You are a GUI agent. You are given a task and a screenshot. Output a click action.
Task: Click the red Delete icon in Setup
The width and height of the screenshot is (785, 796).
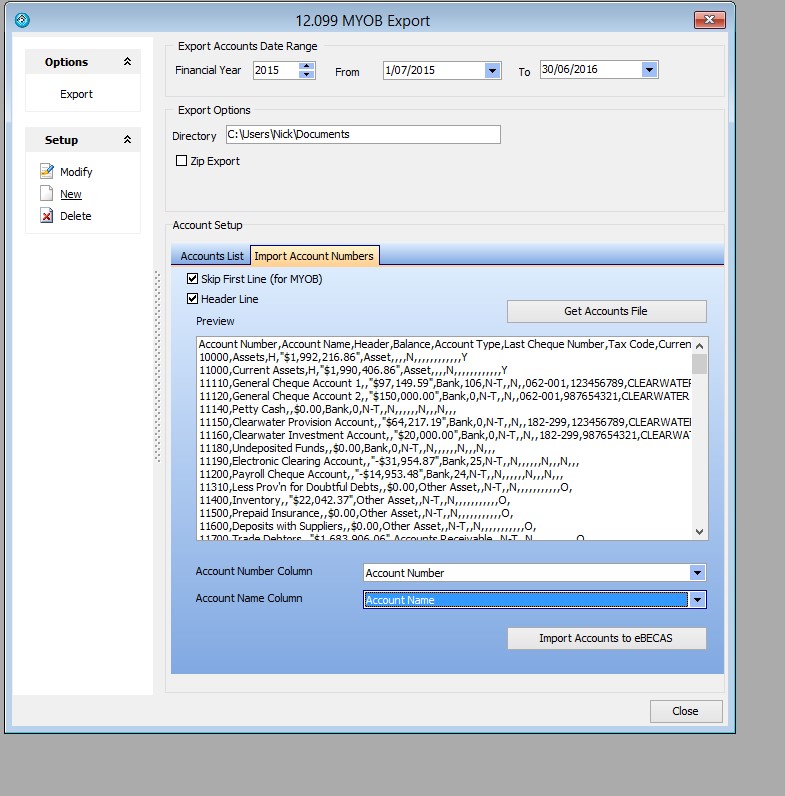click(46, 216)
